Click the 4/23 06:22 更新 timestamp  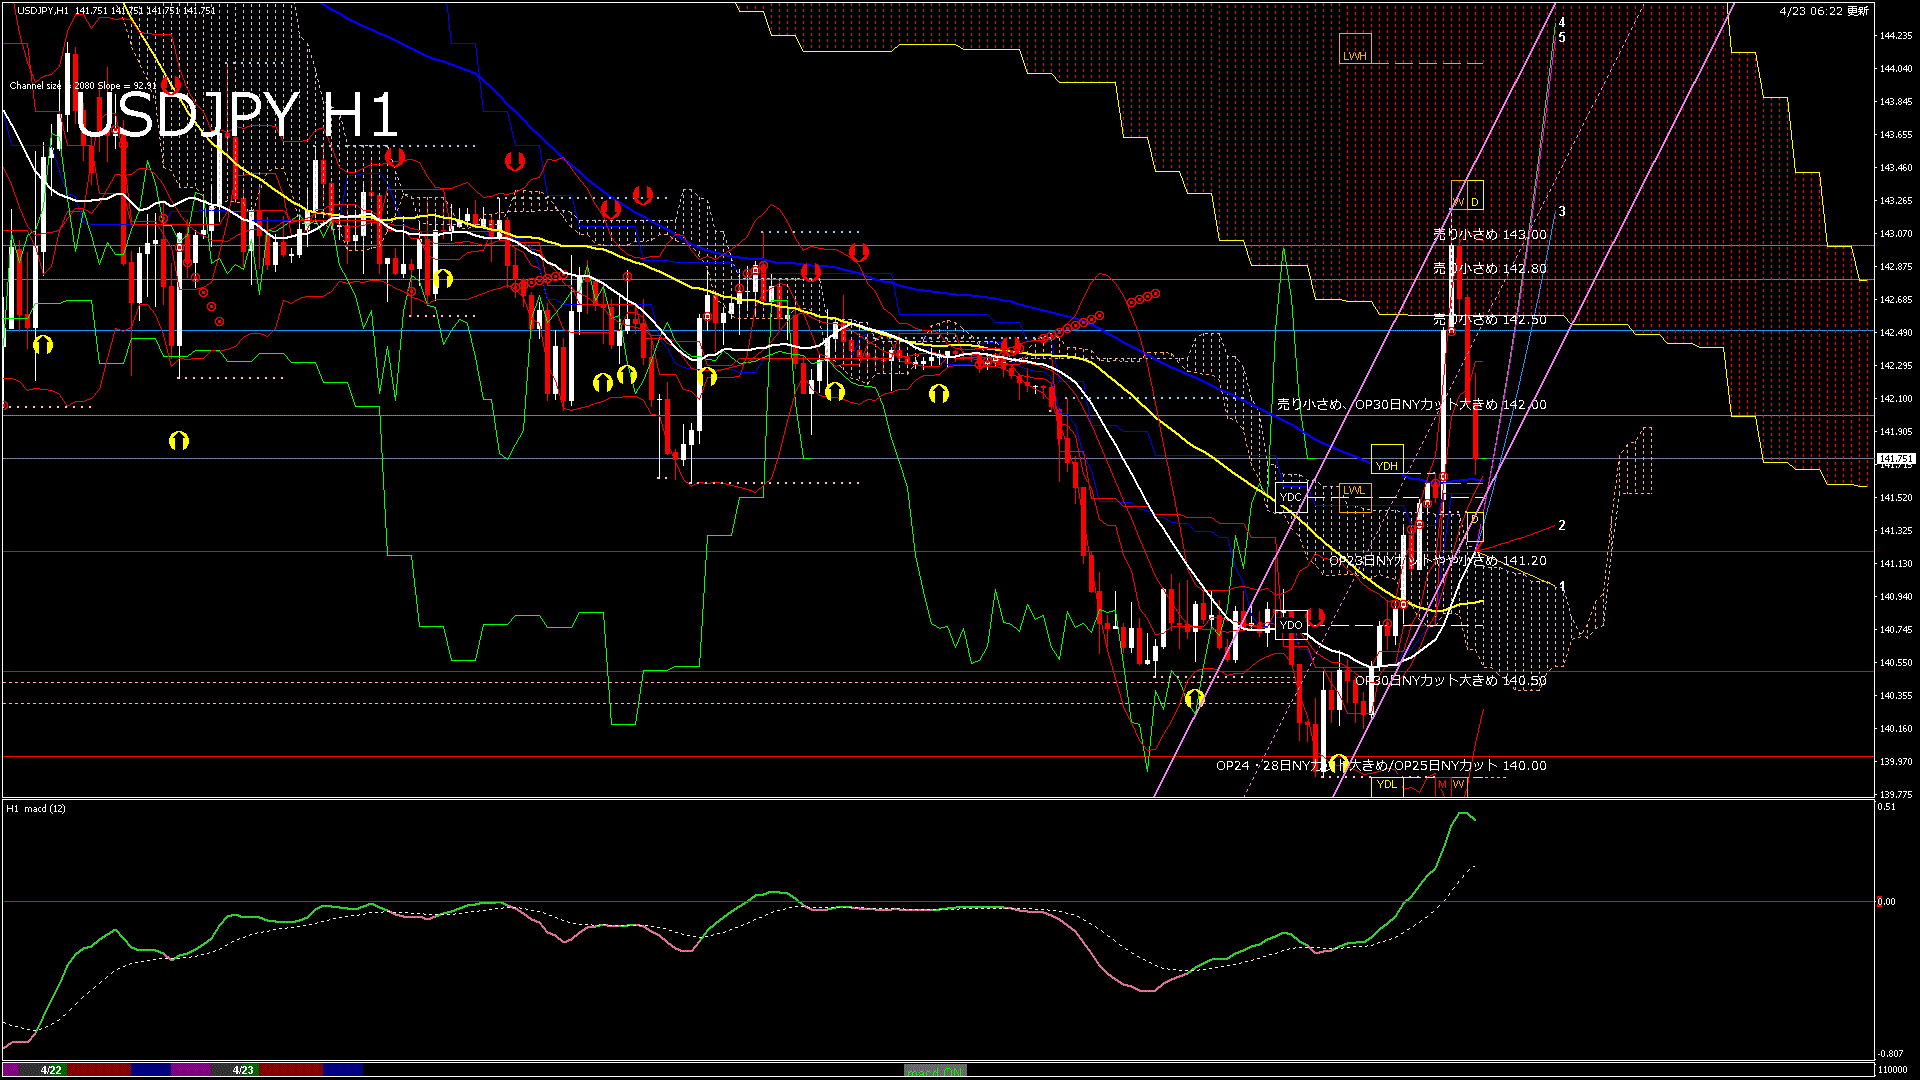pos(1824,11)
